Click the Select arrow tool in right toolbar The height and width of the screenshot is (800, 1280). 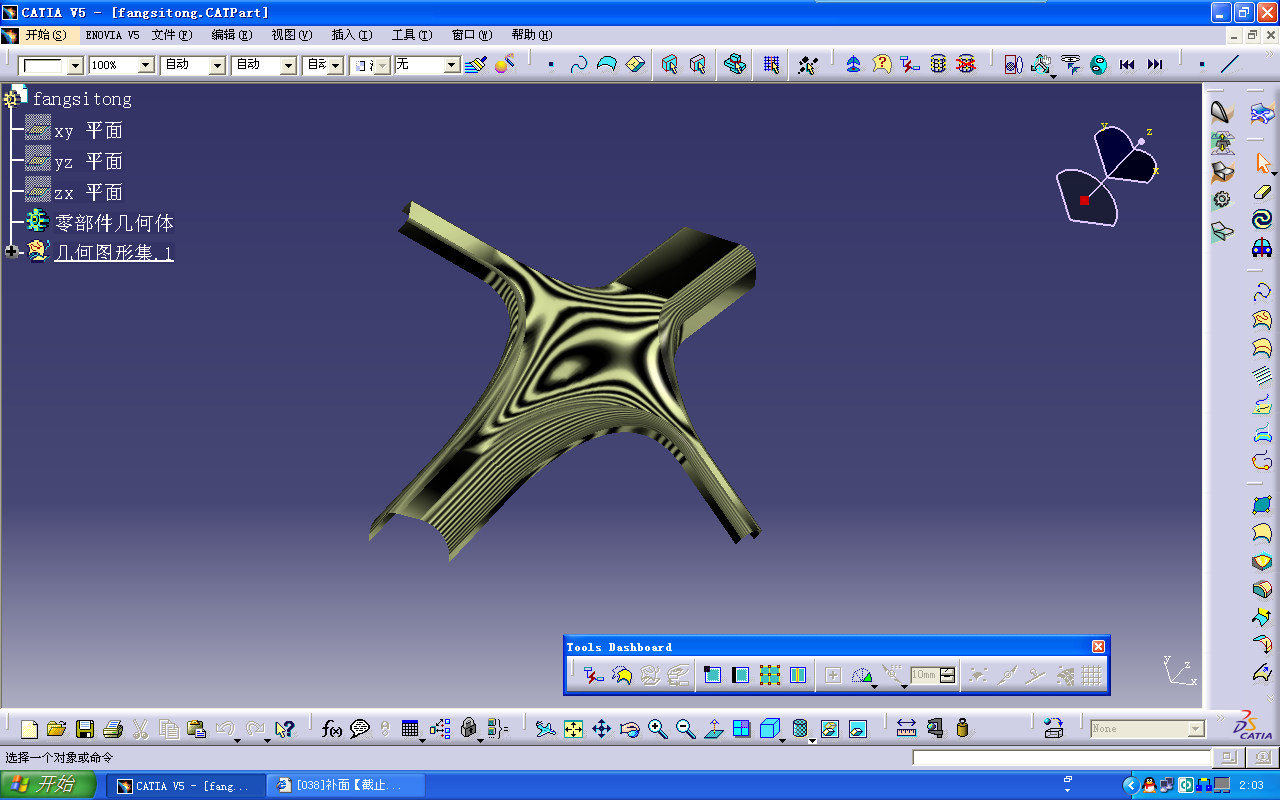(x=1262, y=163)
